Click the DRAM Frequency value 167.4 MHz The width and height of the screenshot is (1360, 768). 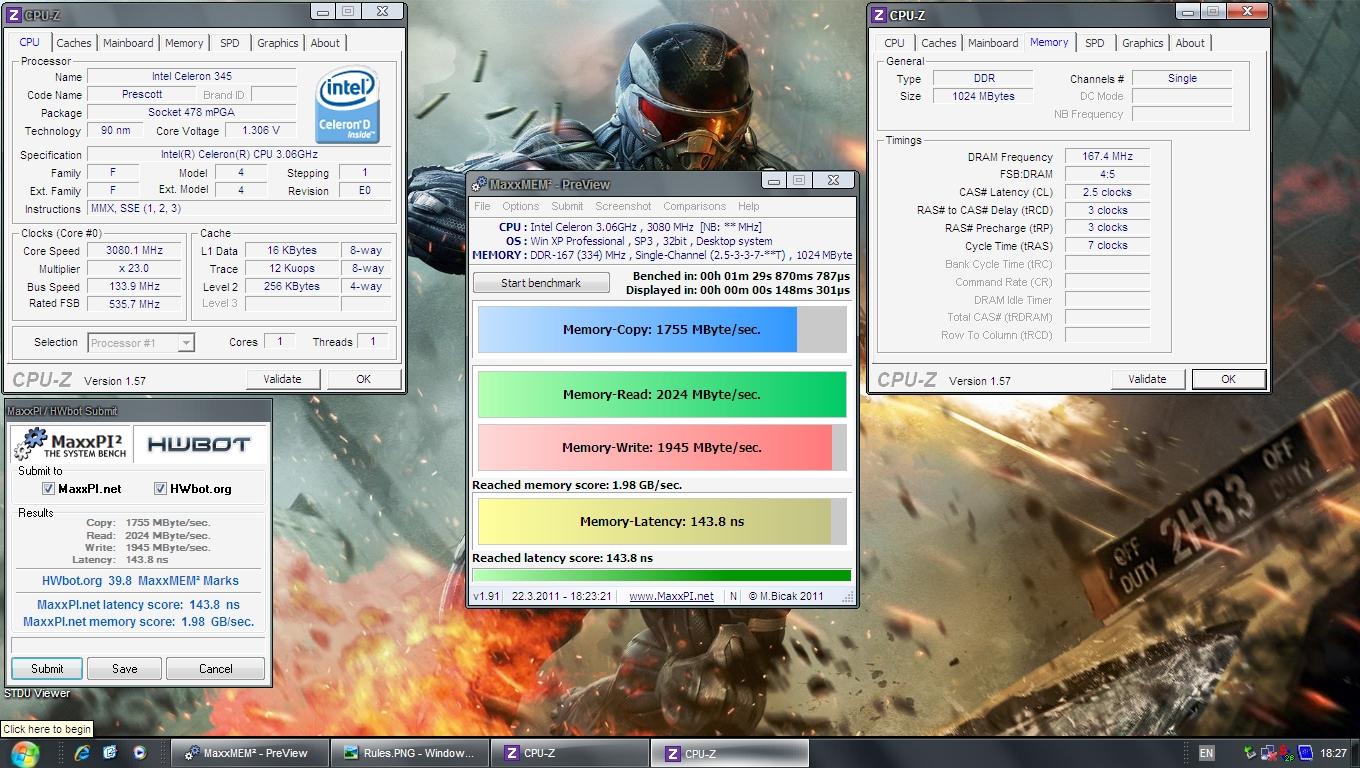pos(1107,157)
